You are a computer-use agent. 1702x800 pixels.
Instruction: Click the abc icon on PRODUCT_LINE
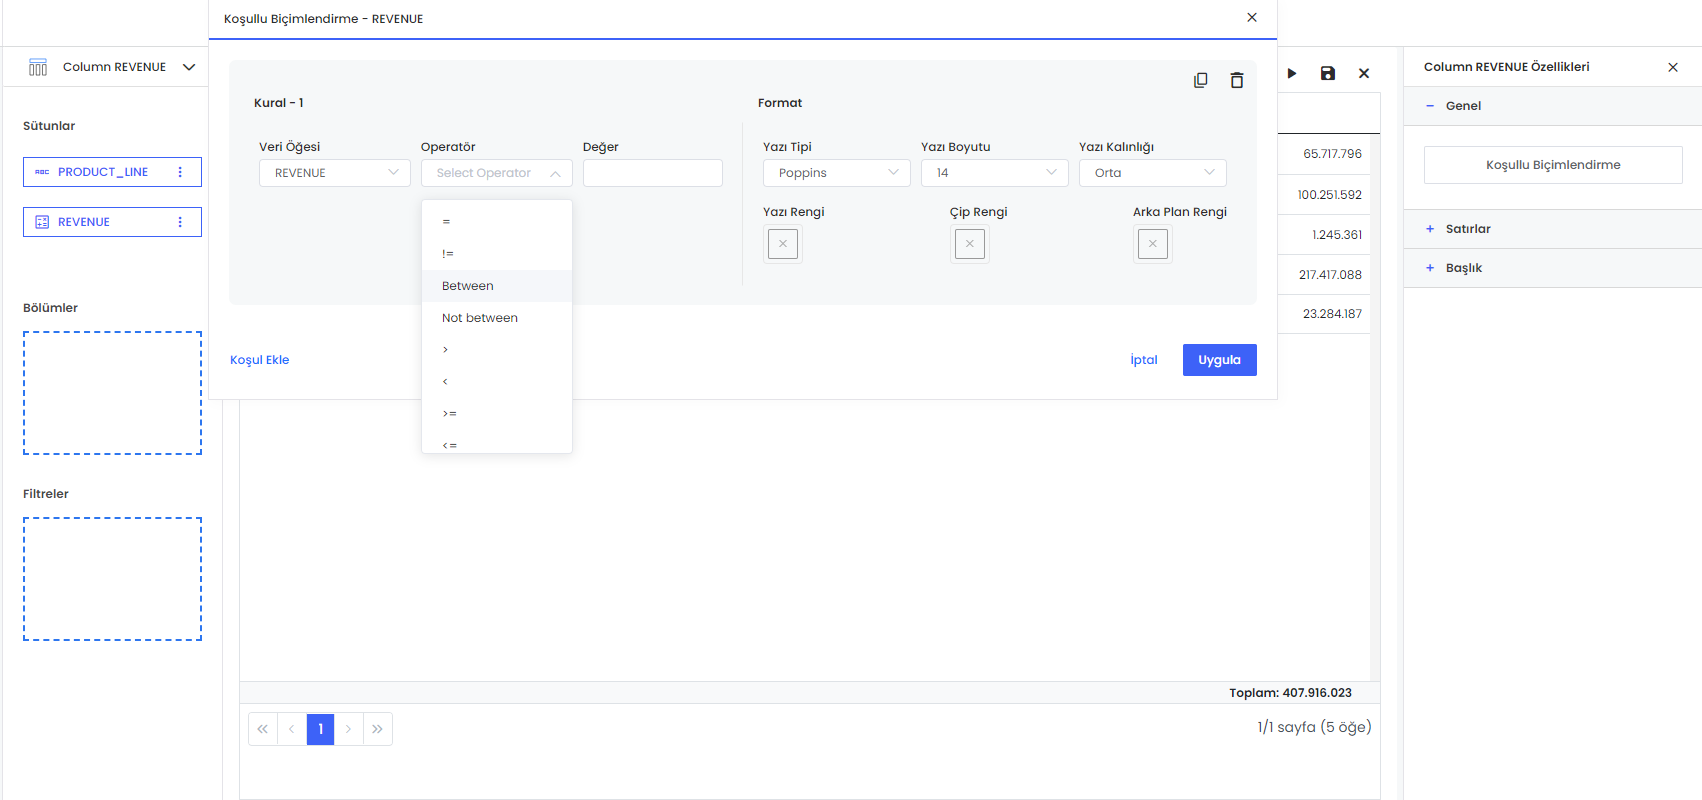click(42, 172)
